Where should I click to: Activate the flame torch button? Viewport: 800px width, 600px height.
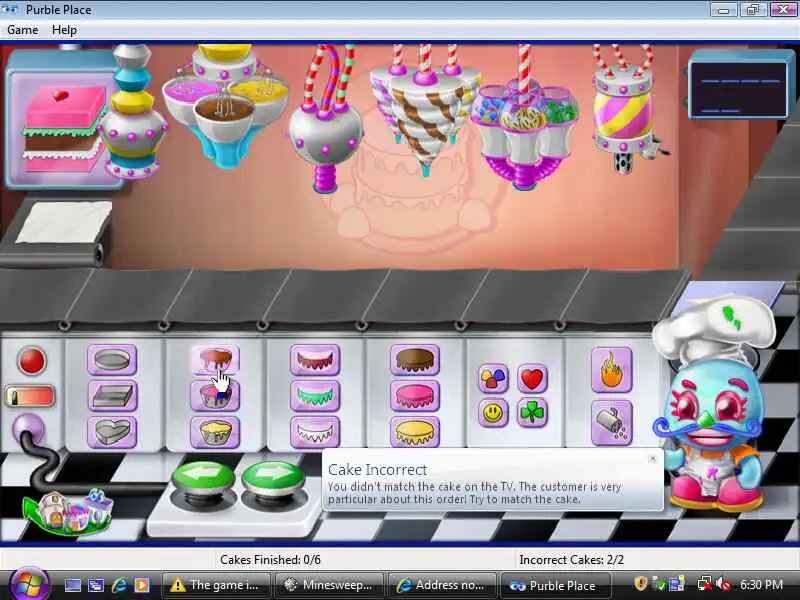611,370
